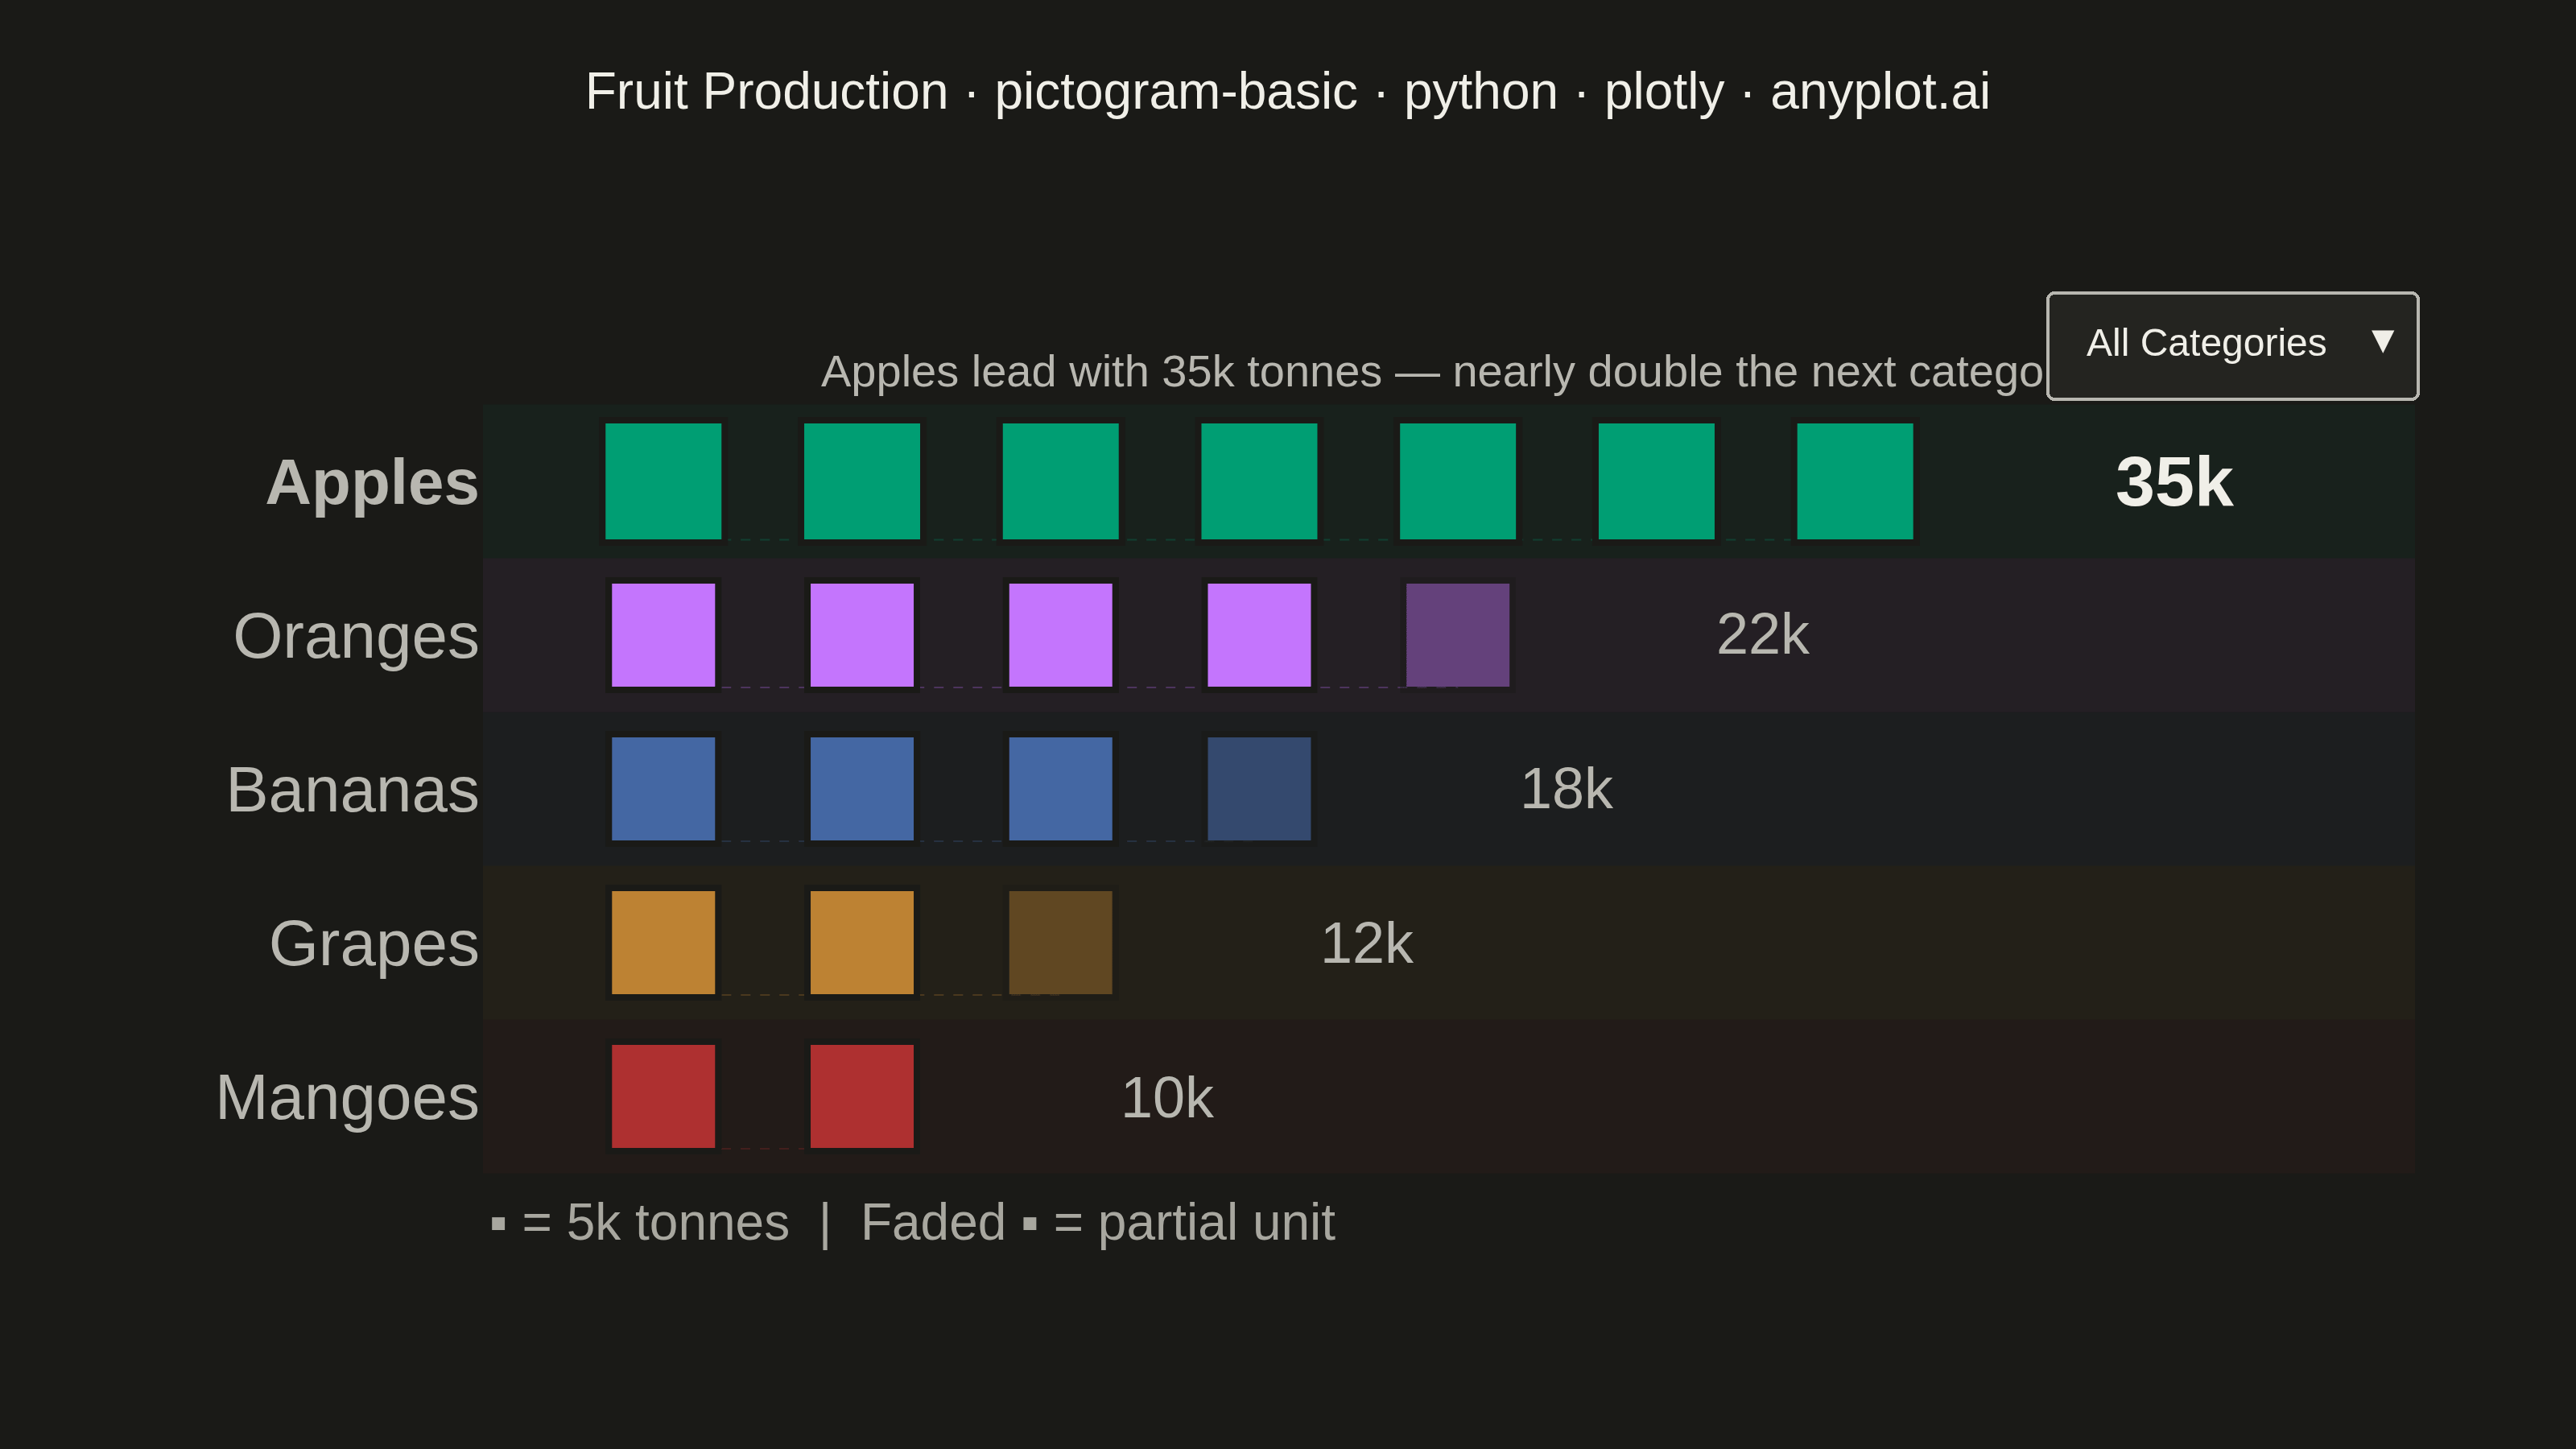Click the Apples category label

[372, 484]
